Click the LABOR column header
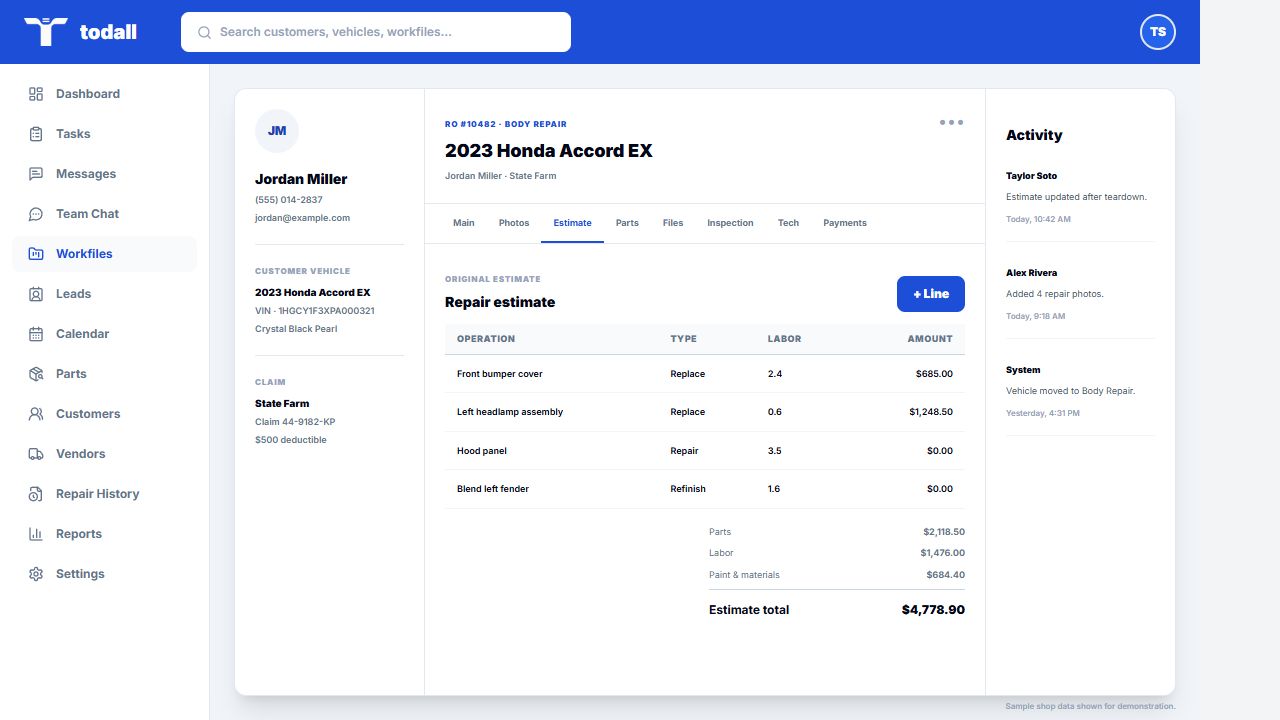Screen dimensions: 1280x720 [x=785, y=339]
